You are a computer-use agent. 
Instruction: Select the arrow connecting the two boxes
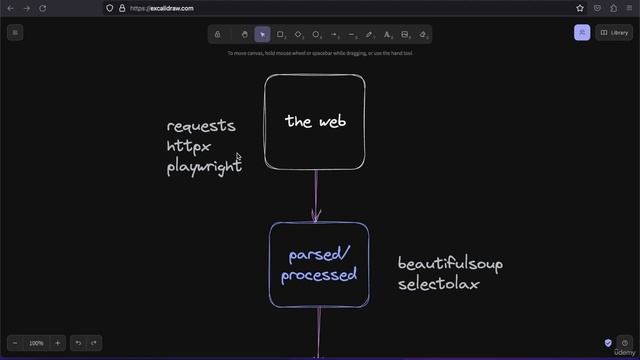tap(316, 196)
